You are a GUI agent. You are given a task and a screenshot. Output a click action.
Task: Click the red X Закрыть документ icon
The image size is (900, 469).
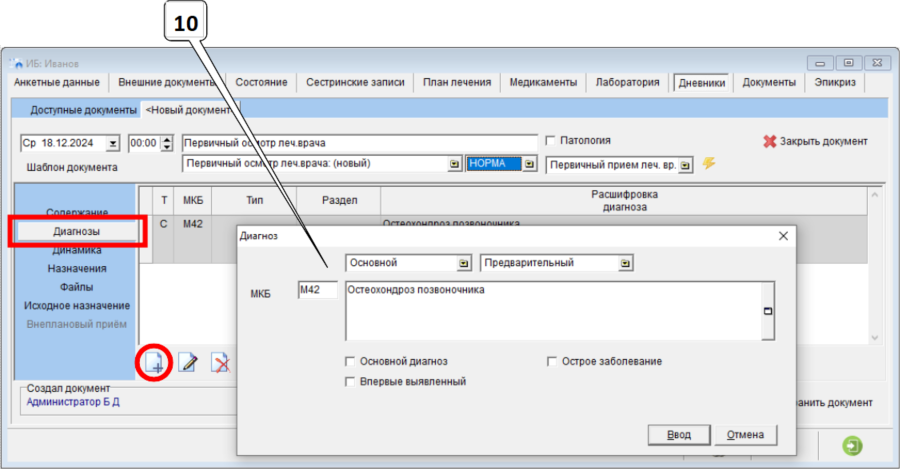point(769,142)
